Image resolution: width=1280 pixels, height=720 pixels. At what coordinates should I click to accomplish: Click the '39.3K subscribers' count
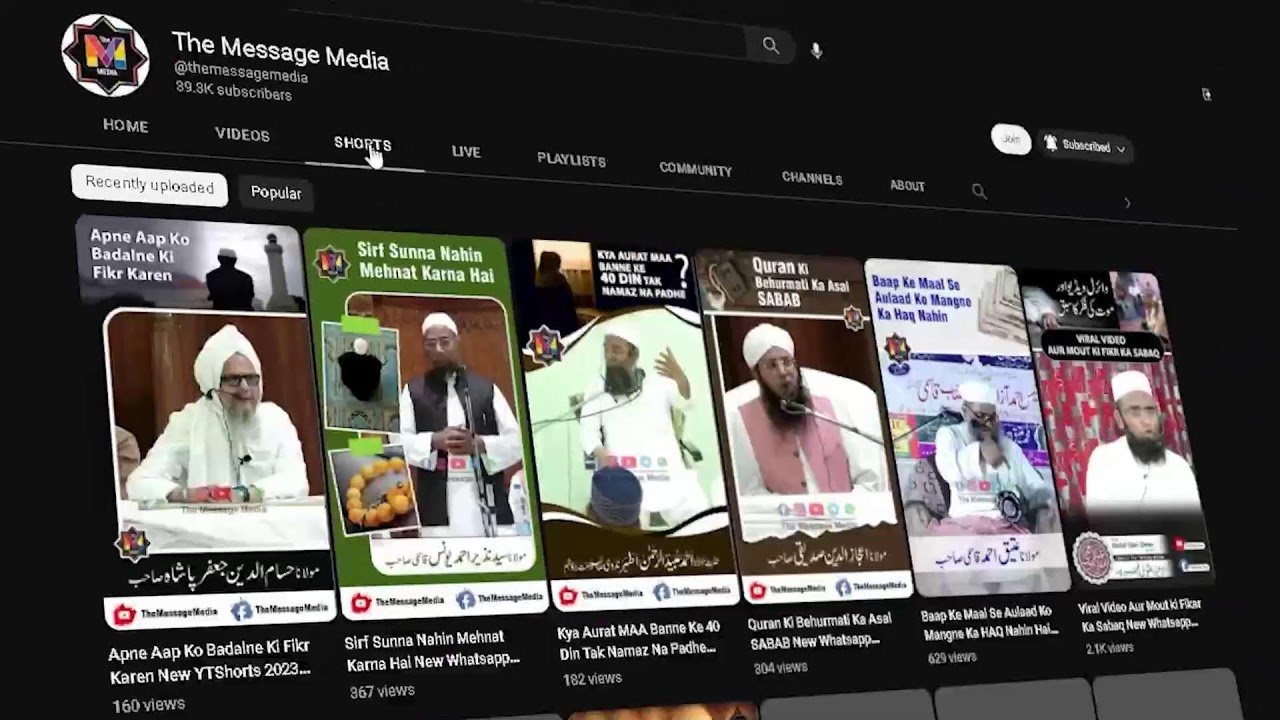click(233, 90)
